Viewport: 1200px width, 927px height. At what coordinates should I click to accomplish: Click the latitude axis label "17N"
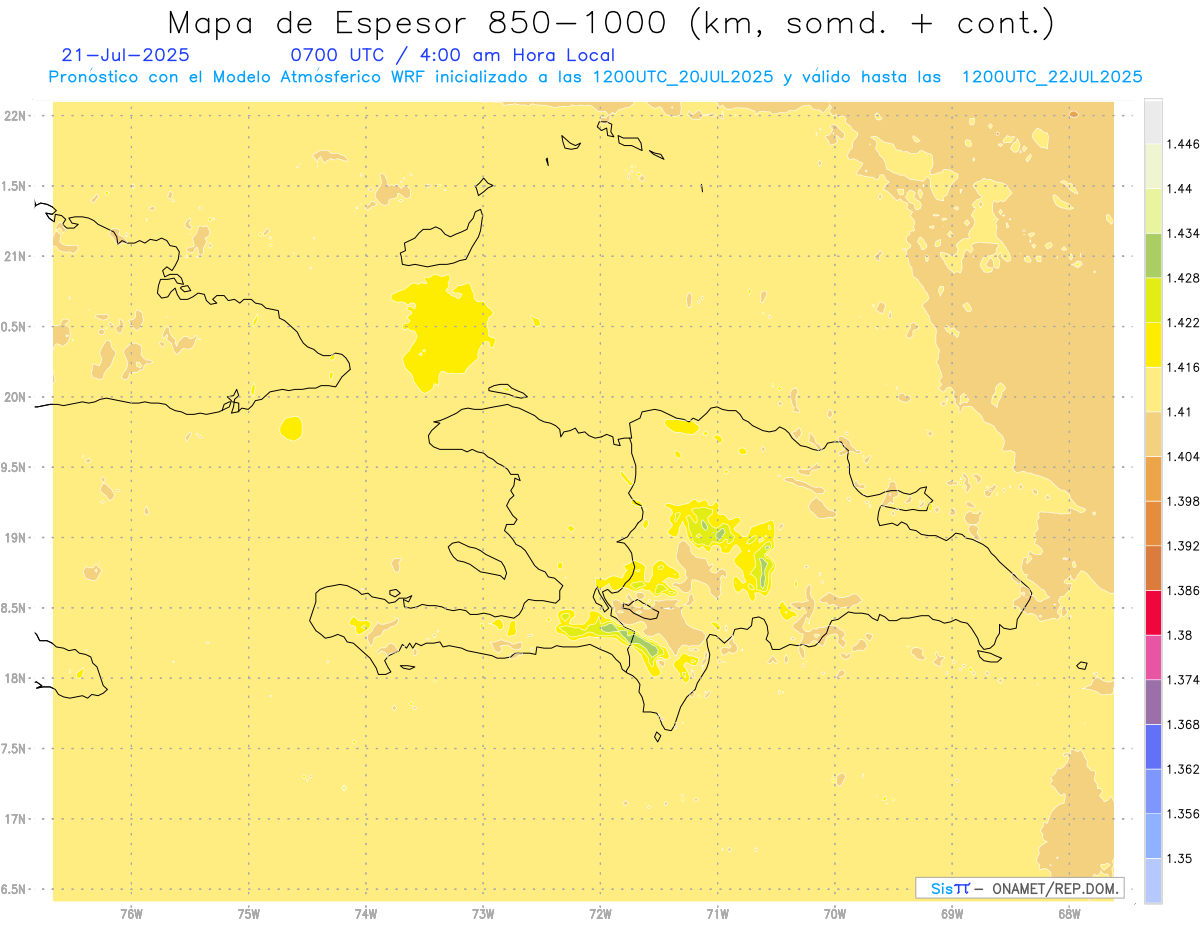pos(16,819)
